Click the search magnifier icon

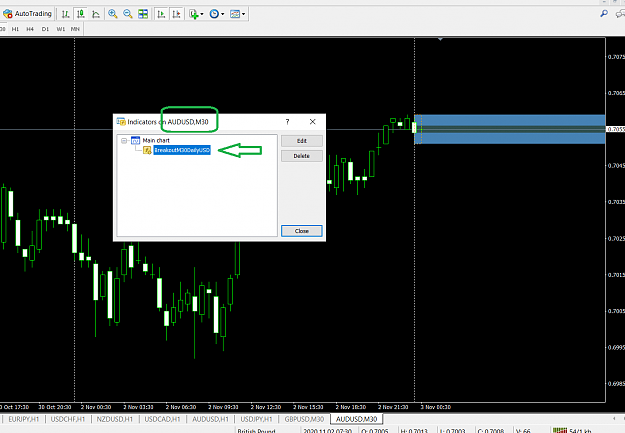(x=604, y=14)
